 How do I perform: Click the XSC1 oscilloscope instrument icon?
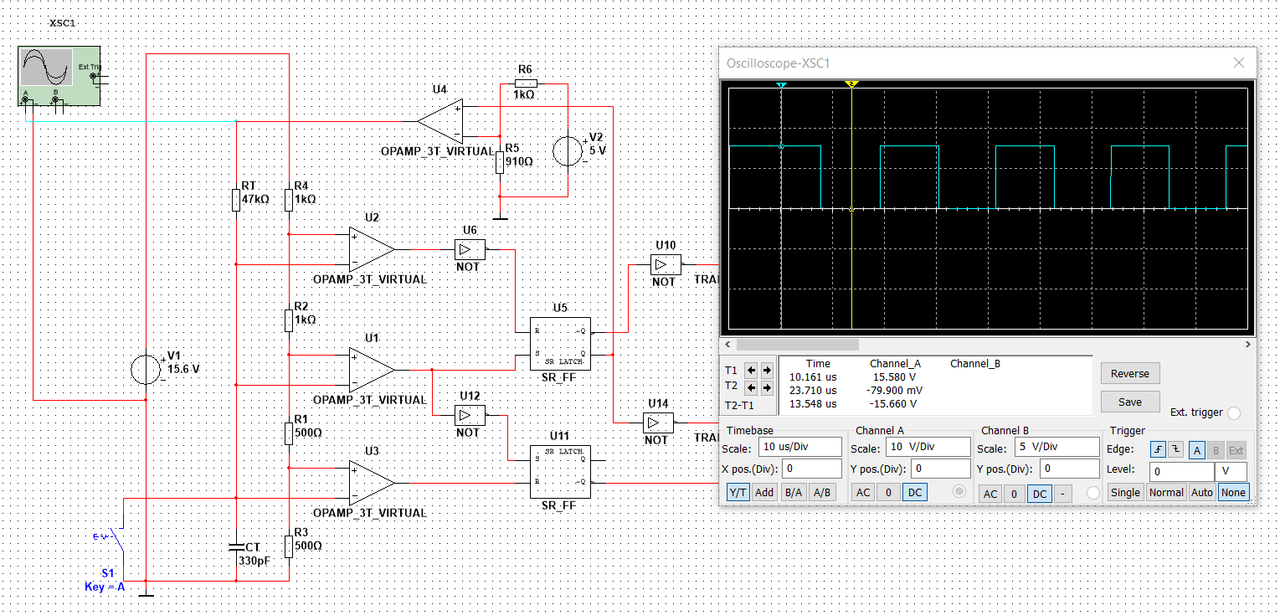coord(60,76)
